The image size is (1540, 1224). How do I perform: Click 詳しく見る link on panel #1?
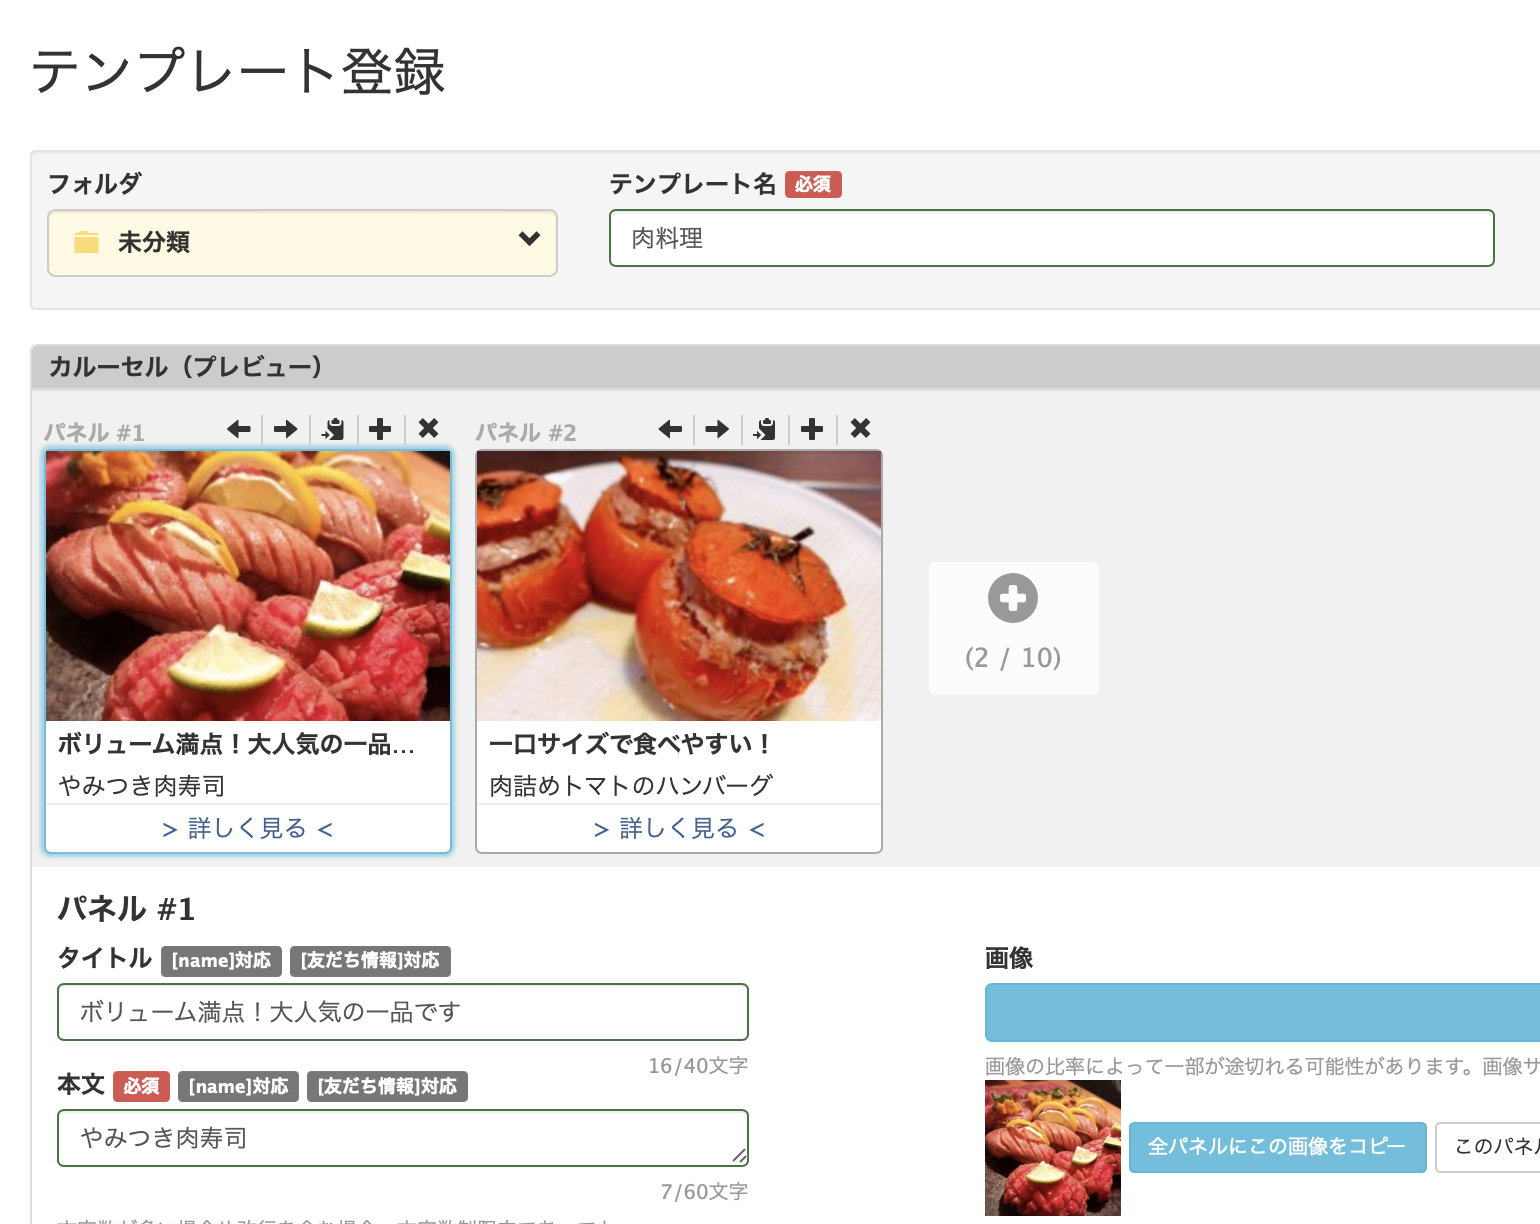248,828
